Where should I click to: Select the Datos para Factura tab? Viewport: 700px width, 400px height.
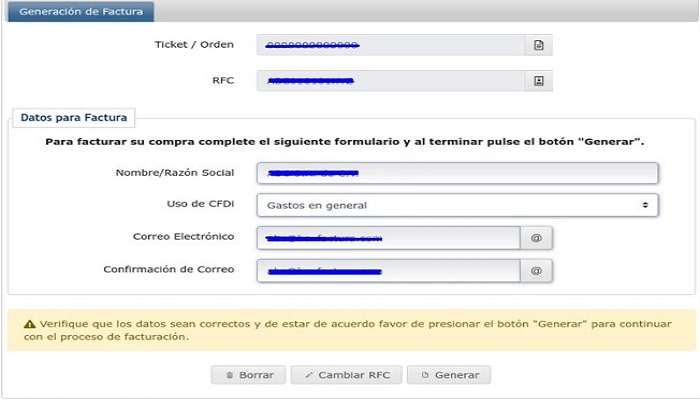pyautogui.click(x=74, y=118)
